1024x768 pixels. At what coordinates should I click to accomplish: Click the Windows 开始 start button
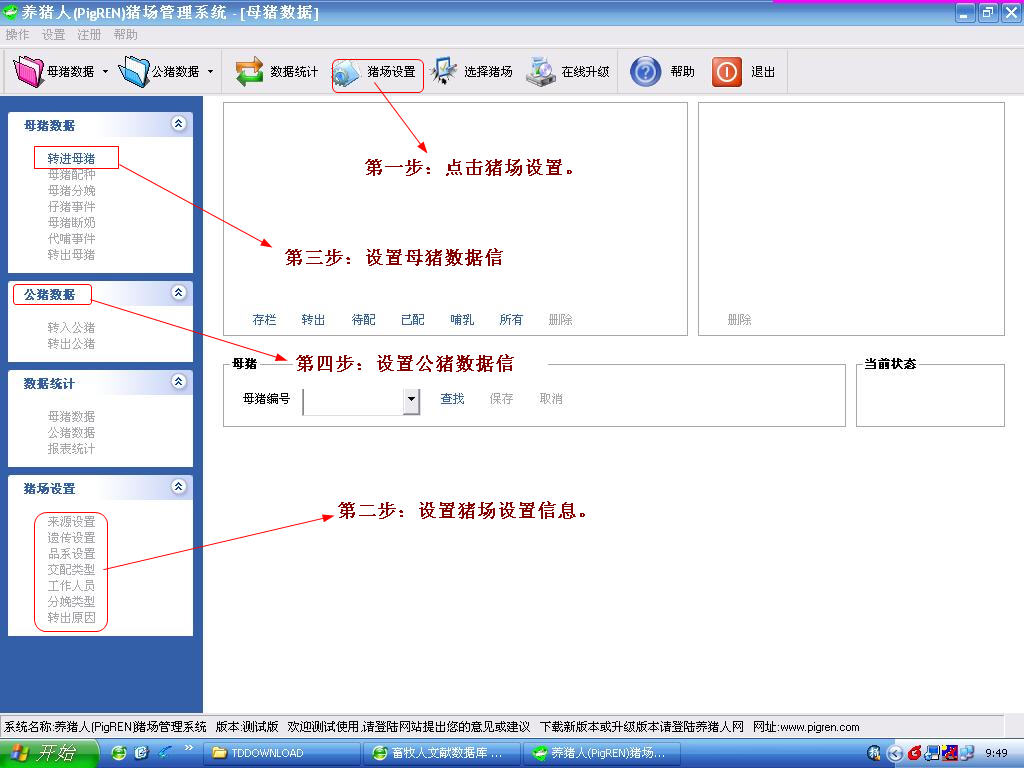coord(45,753)
